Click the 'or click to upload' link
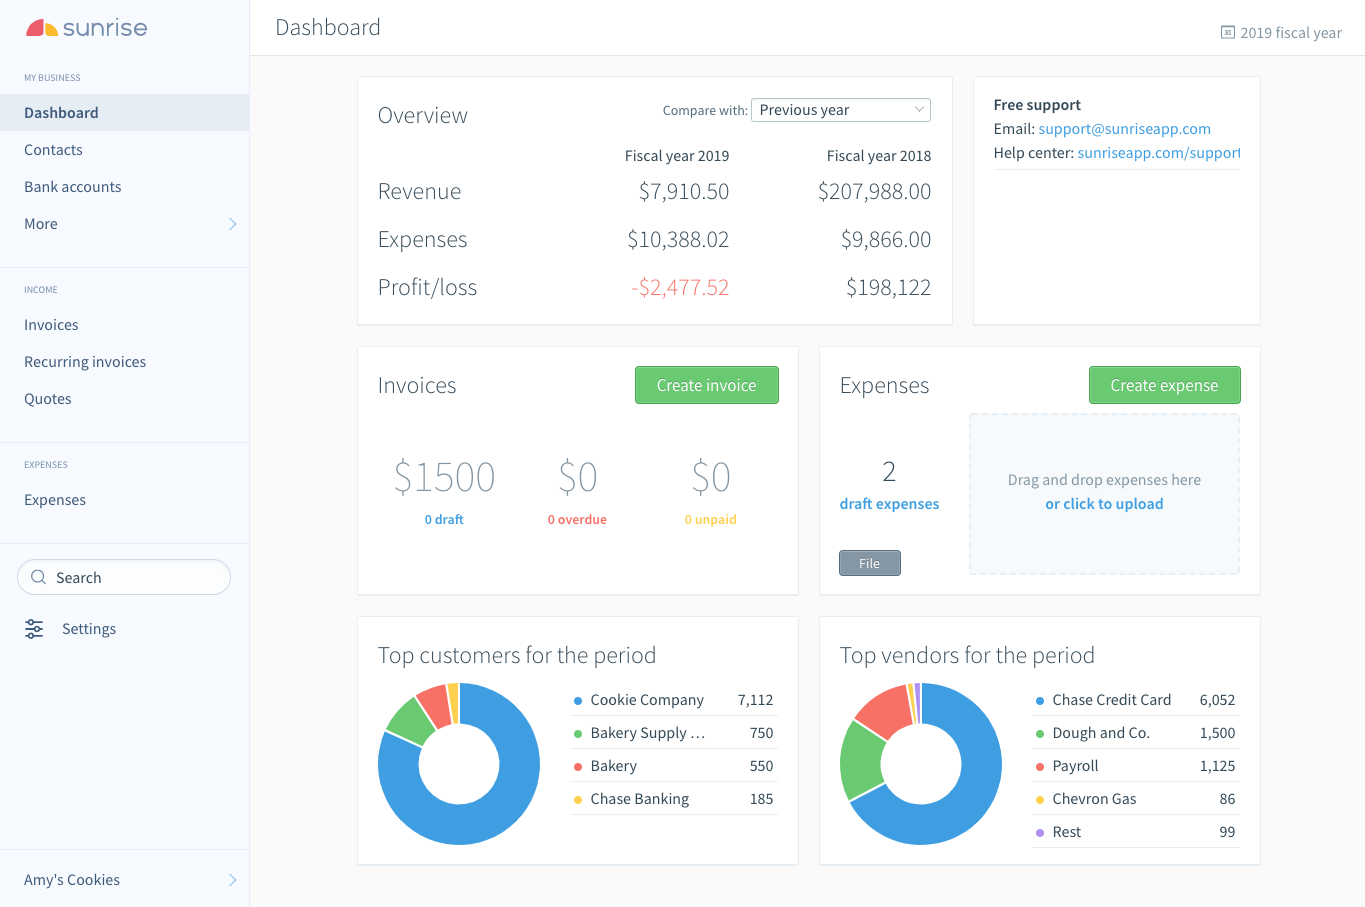 pyautogui.click(x=1104, y=504)
